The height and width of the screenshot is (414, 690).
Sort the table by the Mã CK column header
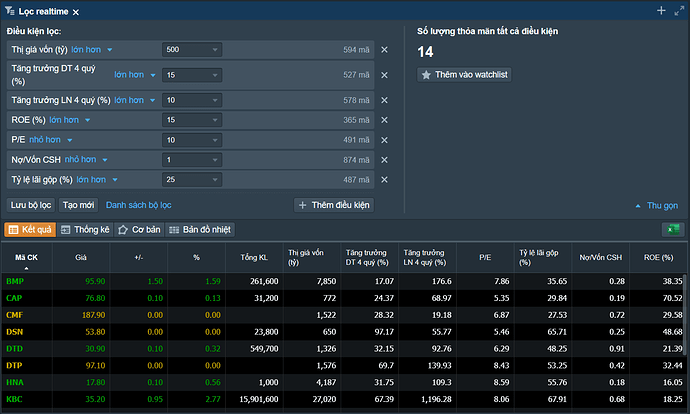[x=26, y=257]
